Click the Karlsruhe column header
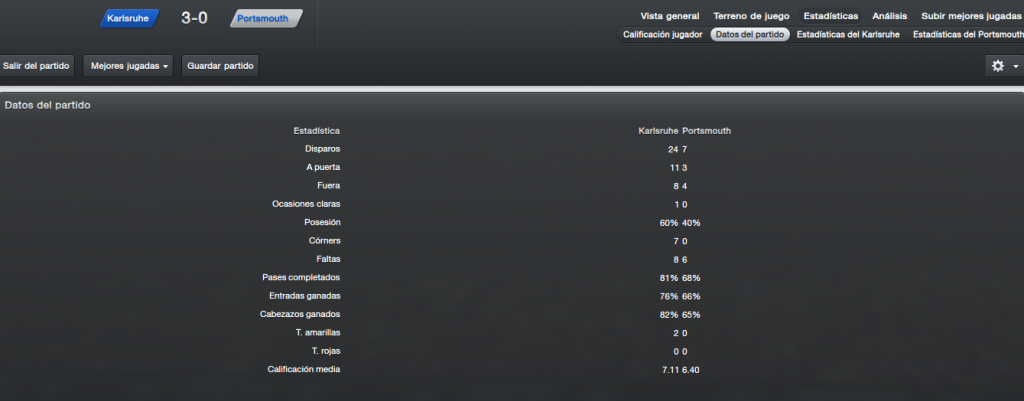The width and height of the screenshot is (1024, 401). click(x=658, y=131)
